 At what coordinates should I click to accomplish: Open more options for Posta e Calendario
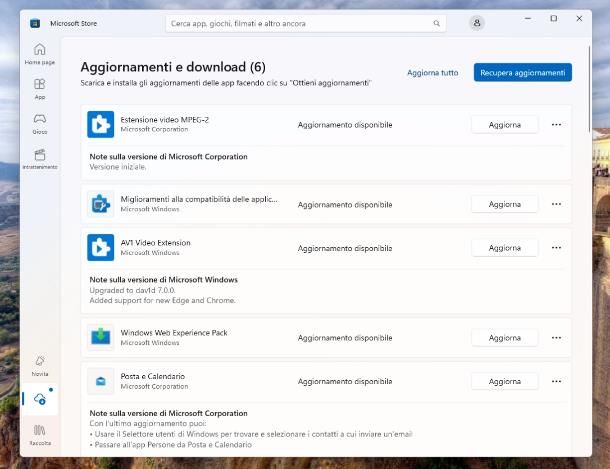(x=556, y=381)
